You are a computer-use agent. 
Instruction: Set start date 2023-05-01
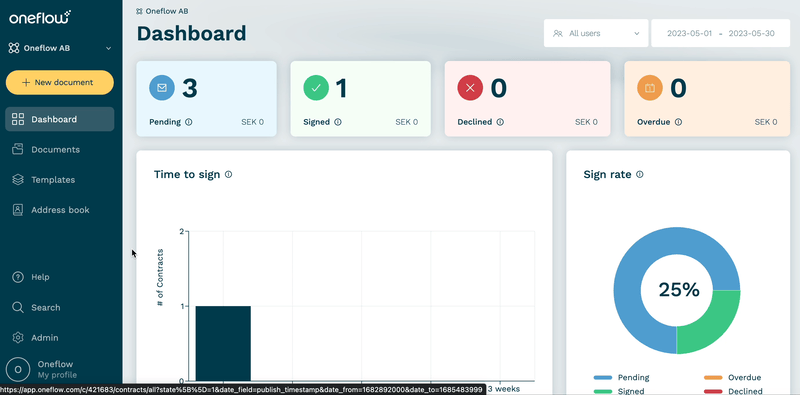point(690,33)
